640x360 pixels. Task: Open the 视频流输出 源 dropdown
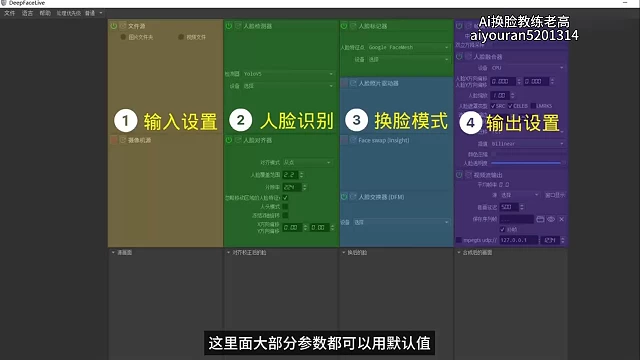[520, 195]
